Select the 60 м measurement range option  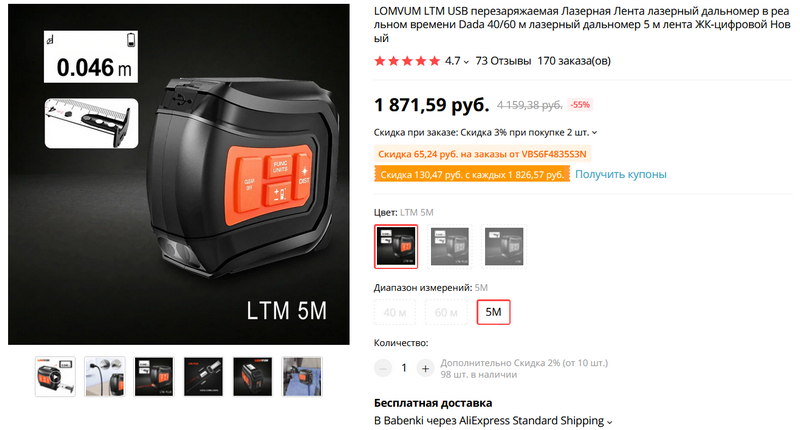click(446, 312)
